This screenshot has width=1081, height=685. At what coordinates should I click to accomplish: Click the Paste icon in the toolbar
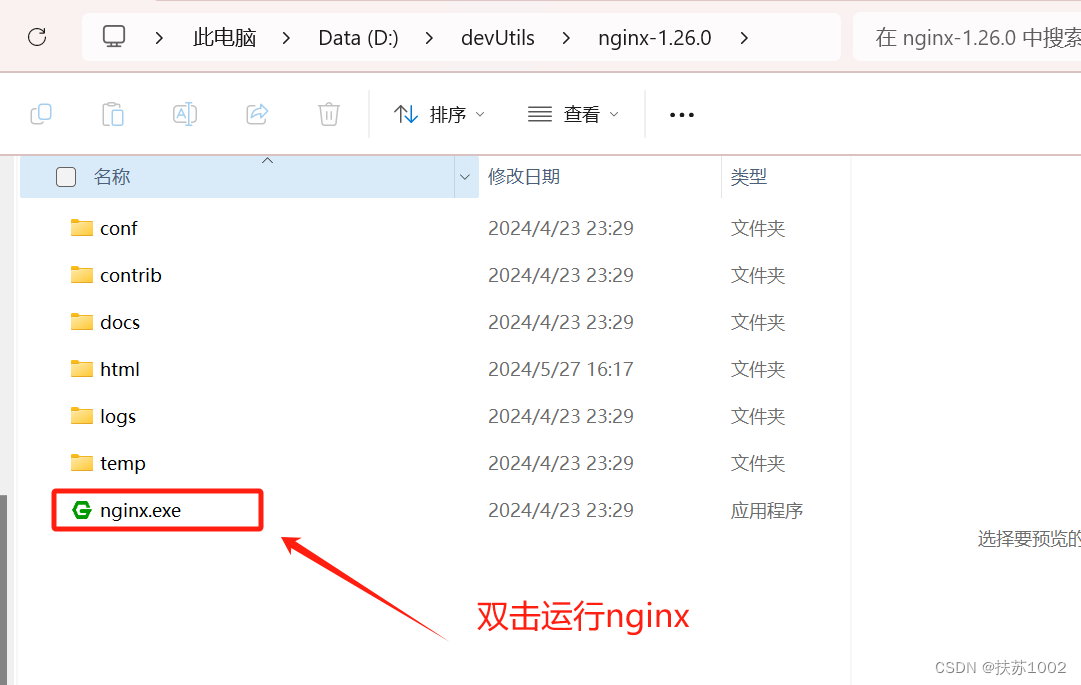113,114
